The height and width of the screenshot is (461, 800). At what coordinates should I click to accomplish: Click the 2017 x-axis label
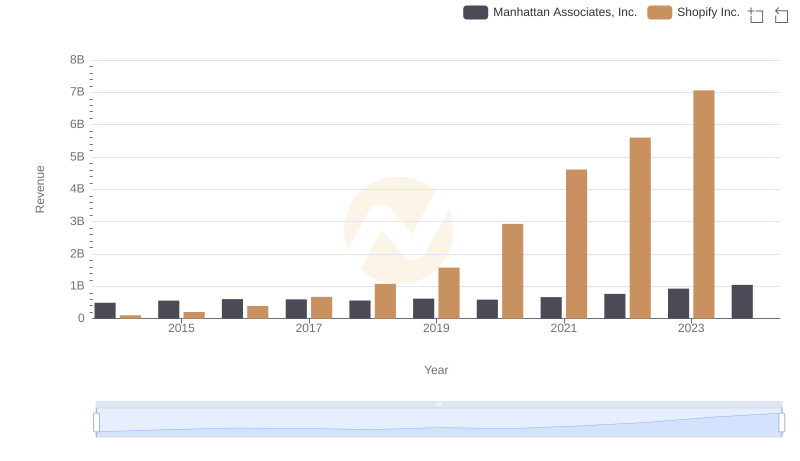tap(309, 328)
